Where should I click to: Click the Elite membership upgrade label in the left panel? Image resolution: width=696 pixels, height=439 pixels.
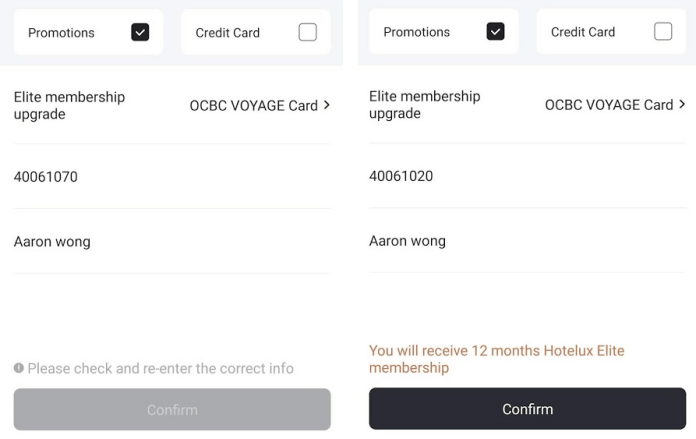[x=69, y=105]
